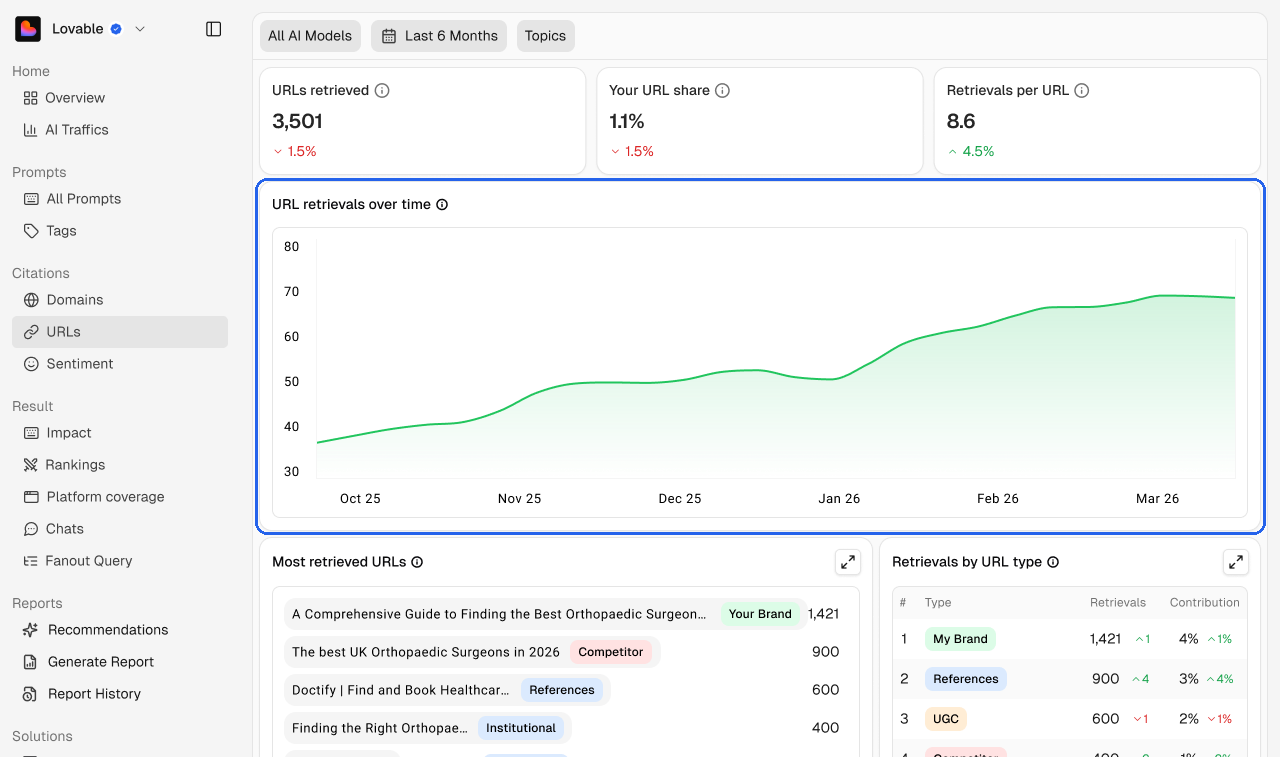The width and height of the screenshot is (1280, 757).
Task: Click Finding the Right Orthopae... URL
Action: tap(428, 728)
